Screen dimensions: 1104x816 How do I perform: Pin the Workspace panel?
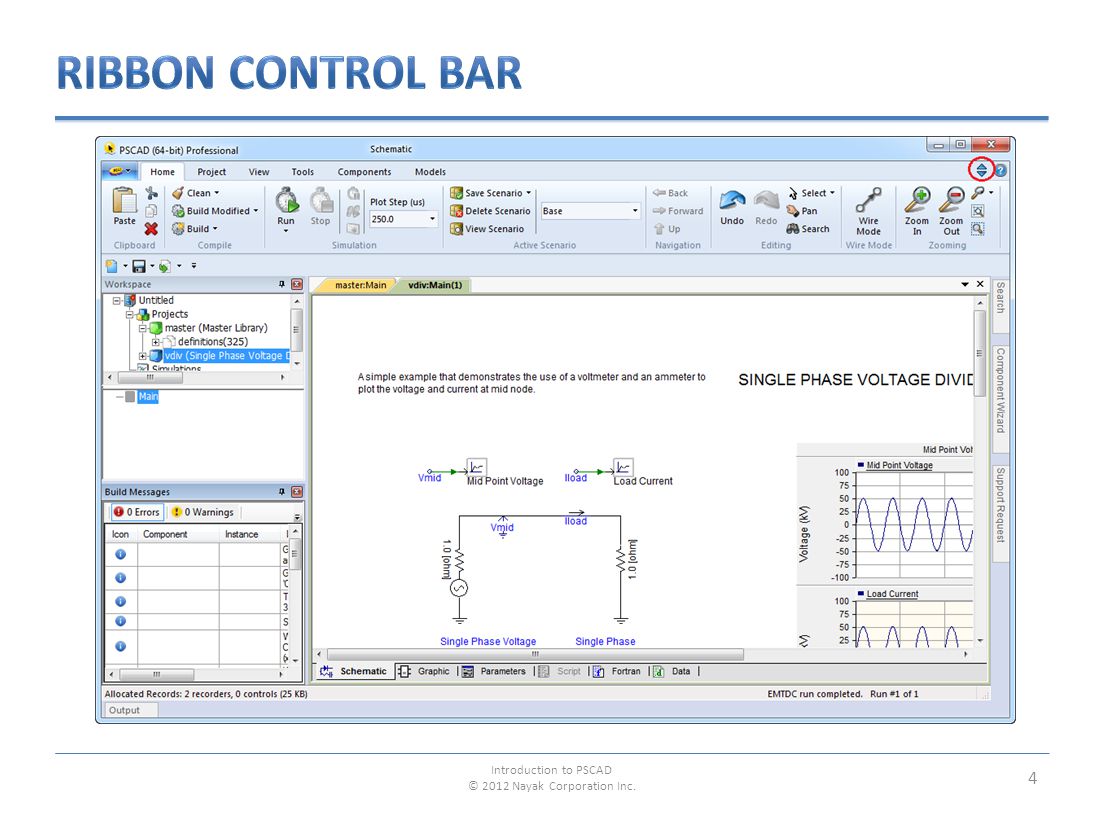click(x=282, y=284)
